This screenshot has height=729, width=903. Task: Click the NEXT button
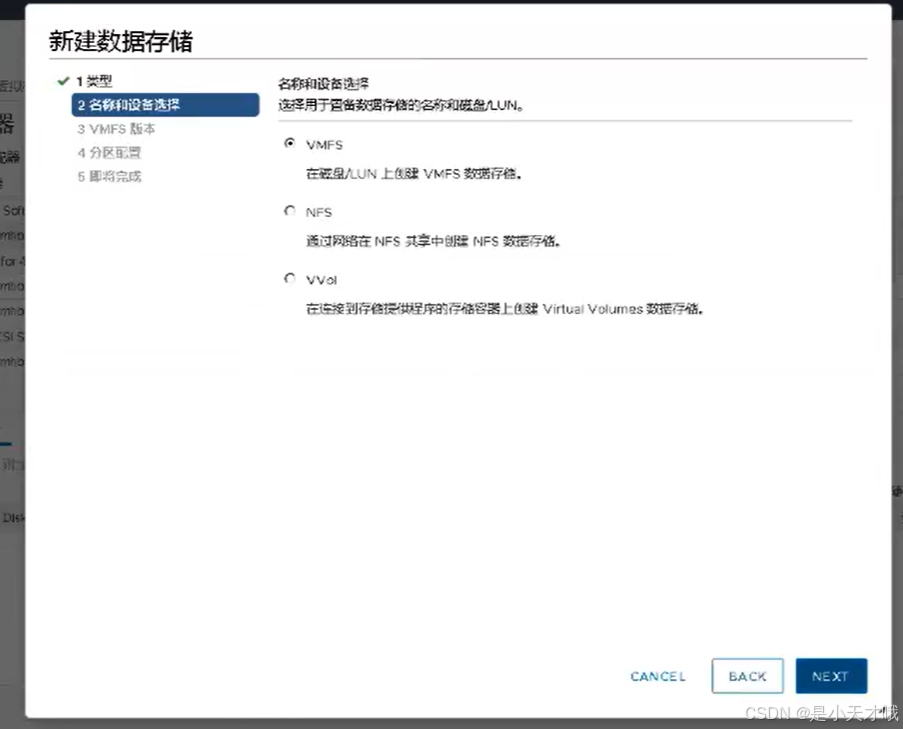(x=831, y=676)
